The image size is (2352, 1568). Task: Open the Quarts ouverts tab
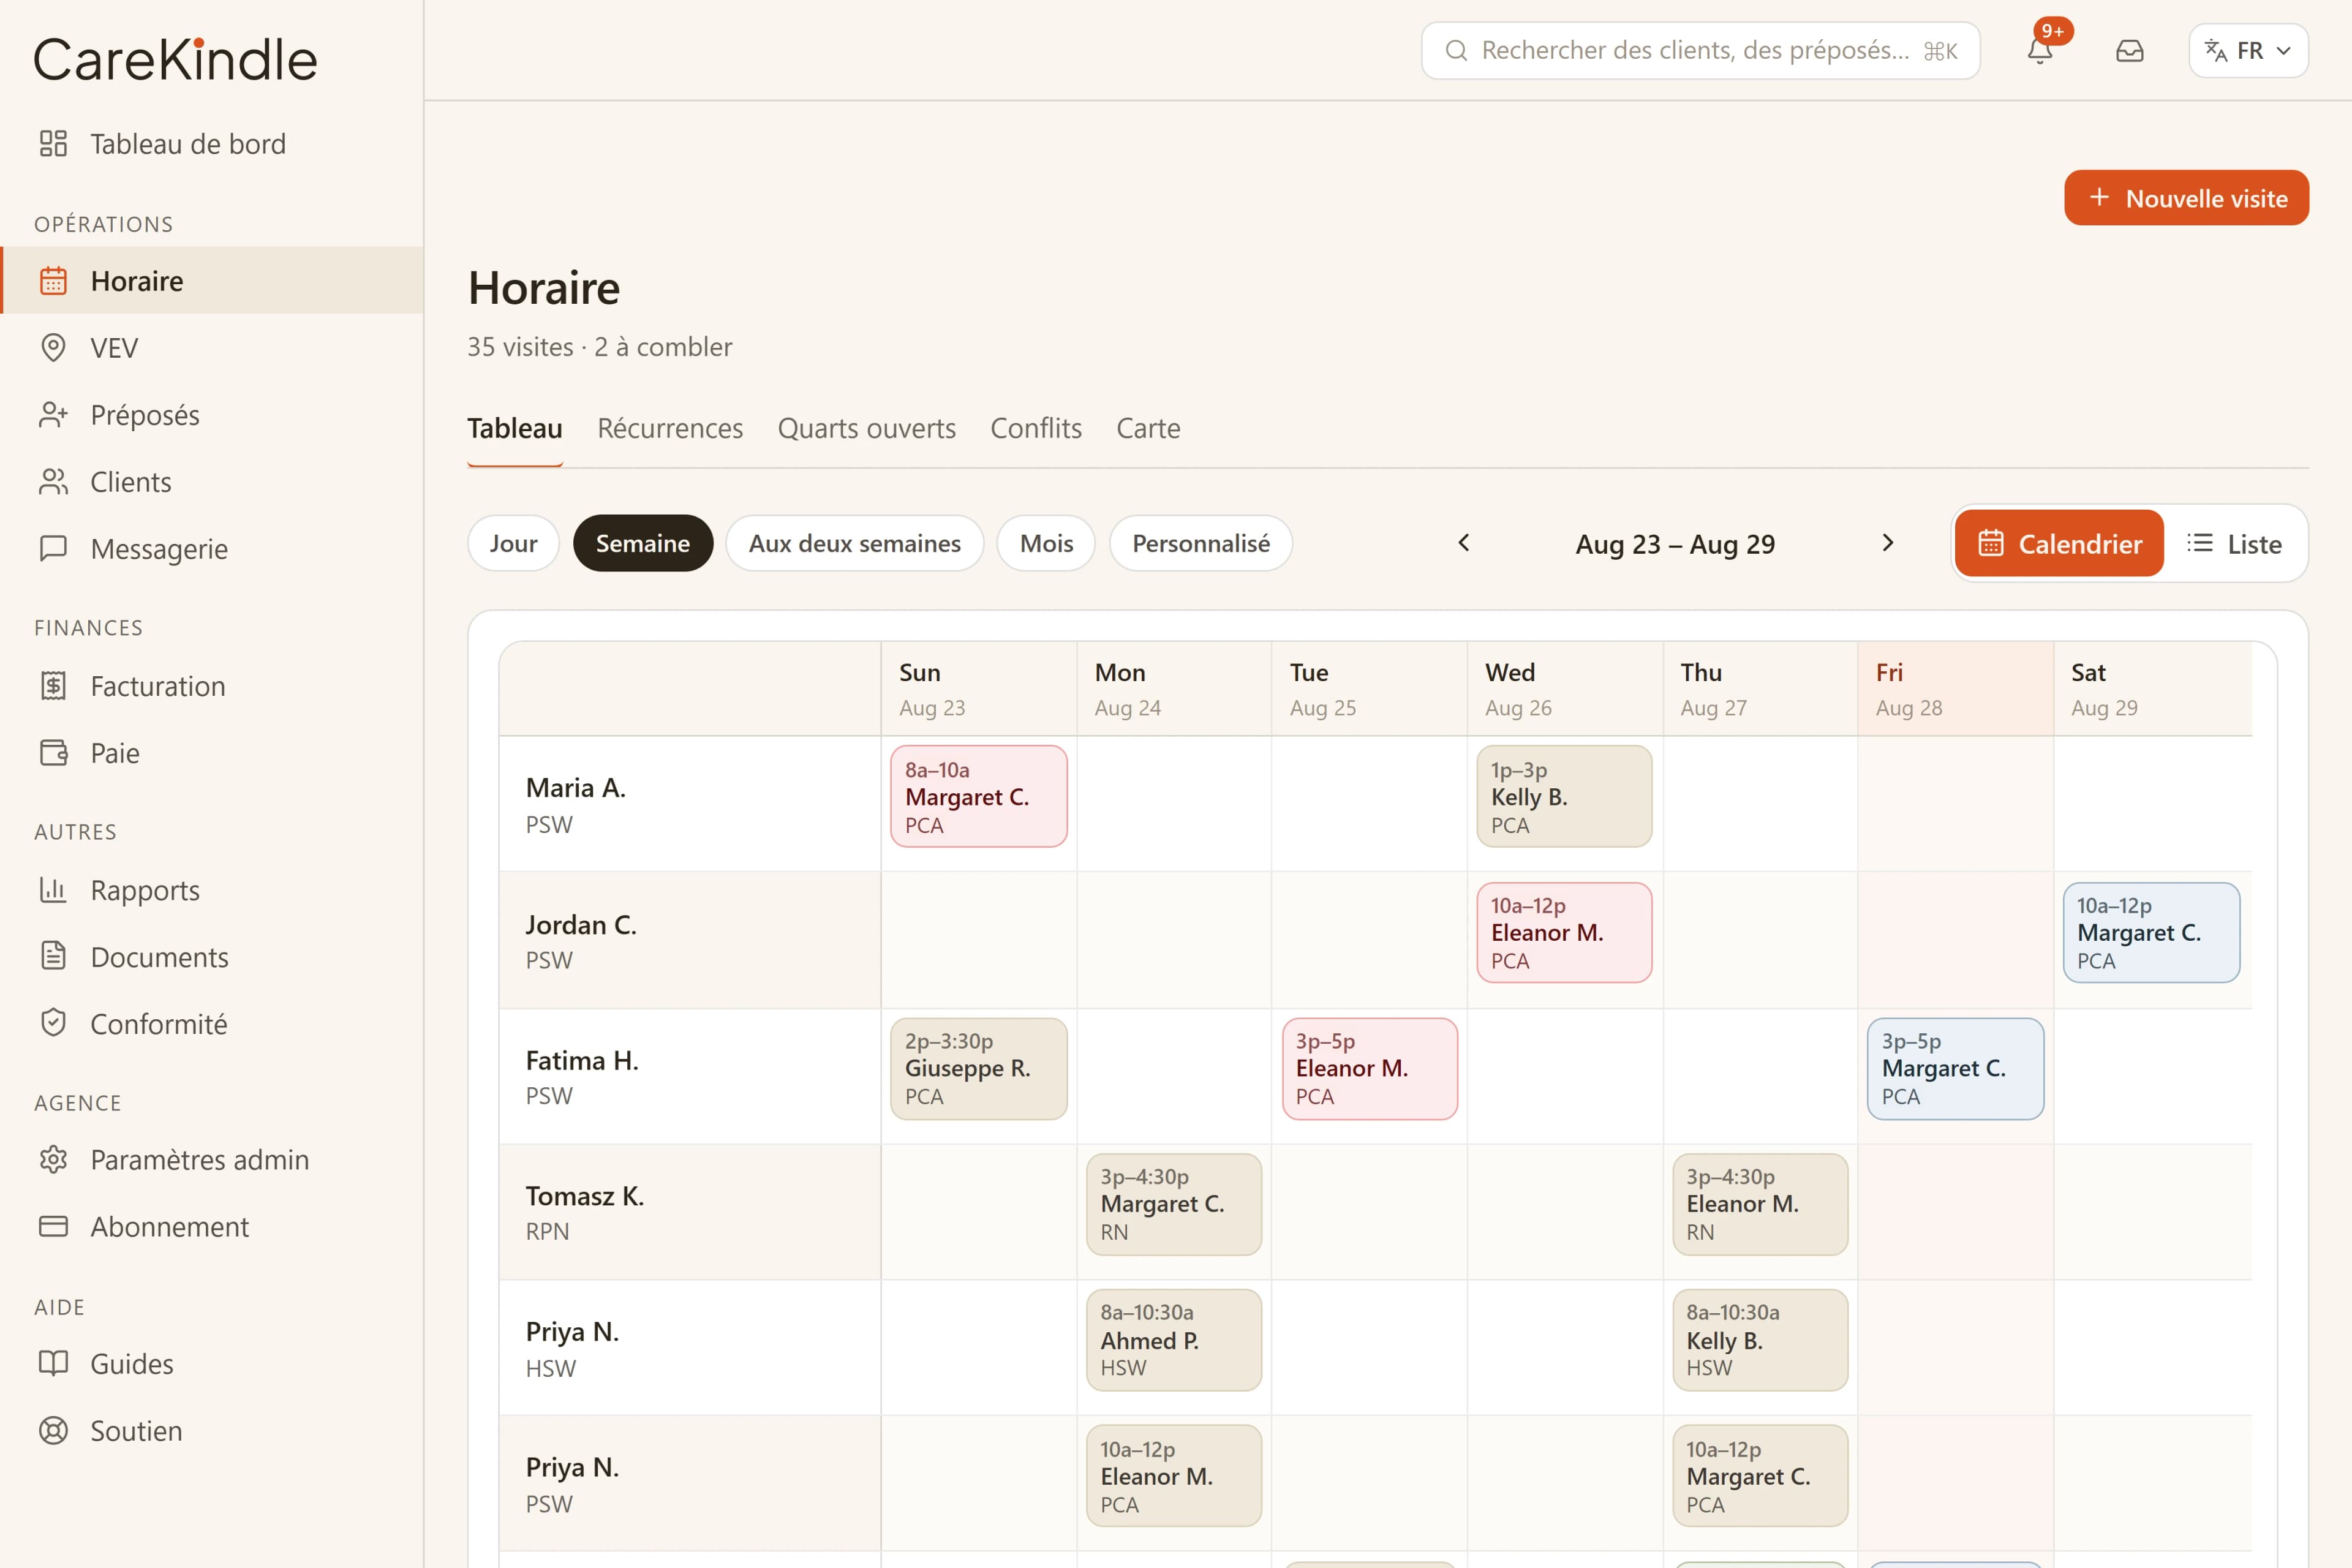pos(867,429)
